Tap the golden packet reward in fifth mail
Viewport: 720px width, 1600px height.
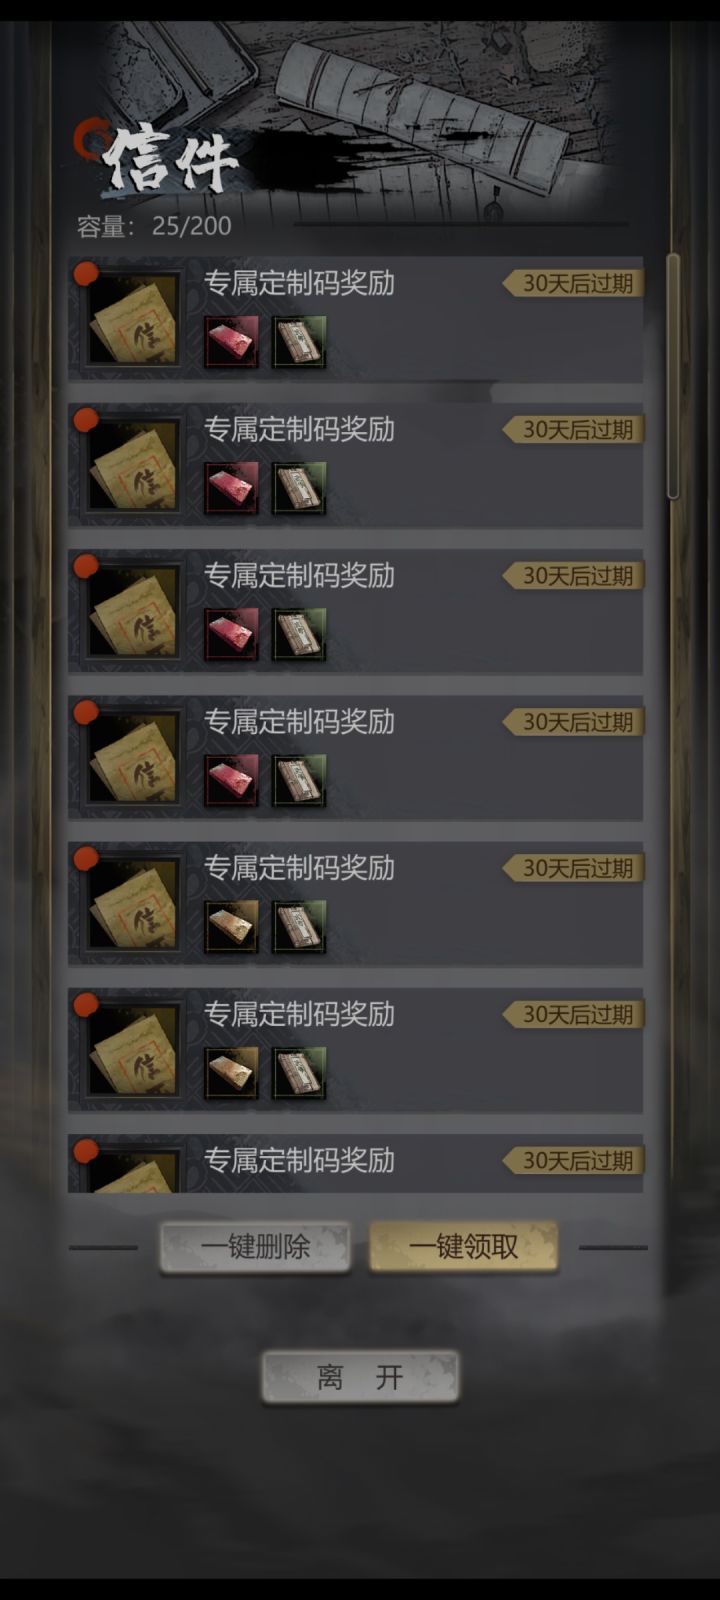pyautogui.click(x=231, y=926)
